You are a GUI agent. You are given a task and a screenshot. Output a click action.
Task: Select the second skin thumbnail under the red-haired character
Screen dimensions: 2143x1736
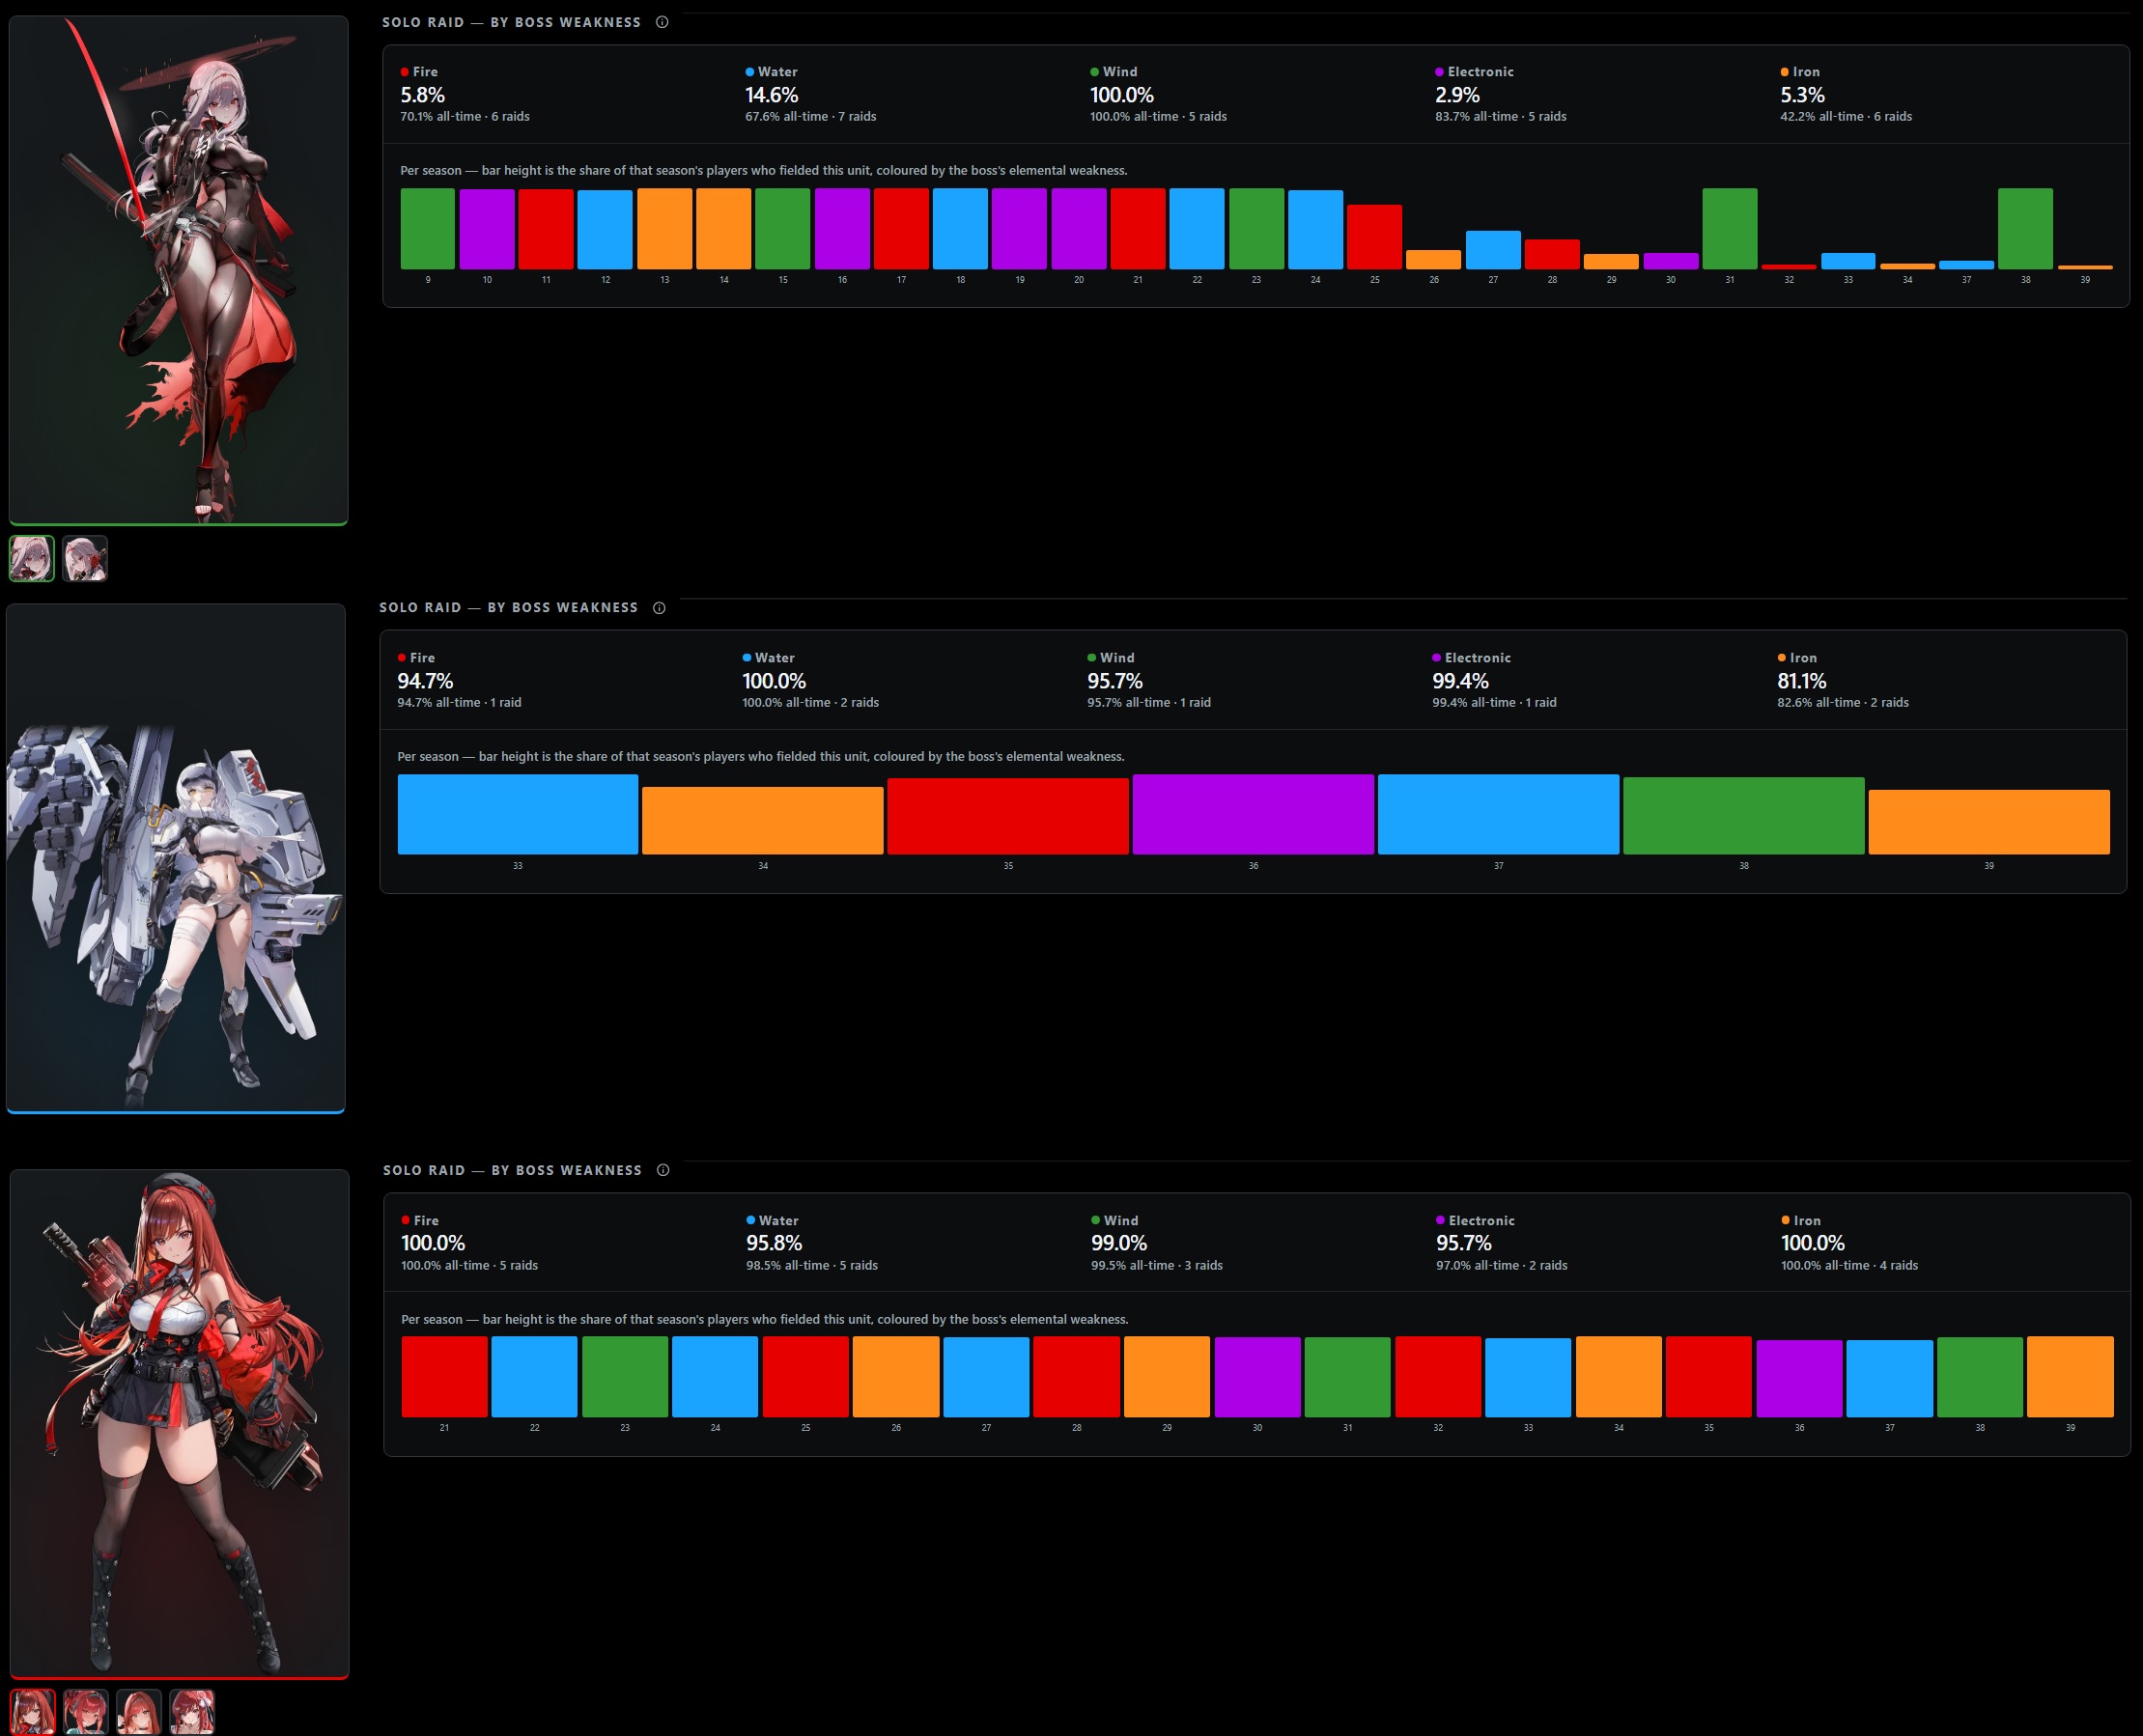pos(86,1711)
